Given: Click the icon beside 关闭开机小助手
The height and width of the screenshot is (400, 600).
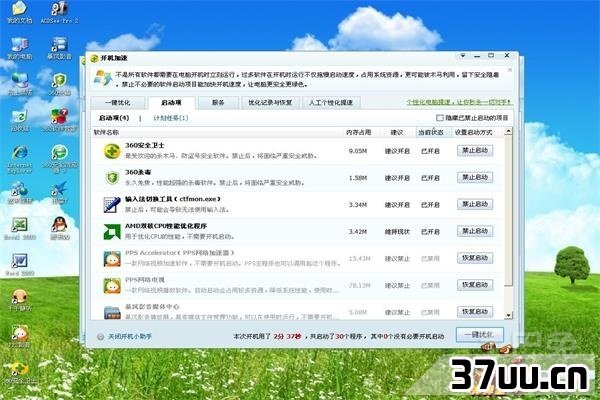Looking at the screenshot, I should pos(101,337).
